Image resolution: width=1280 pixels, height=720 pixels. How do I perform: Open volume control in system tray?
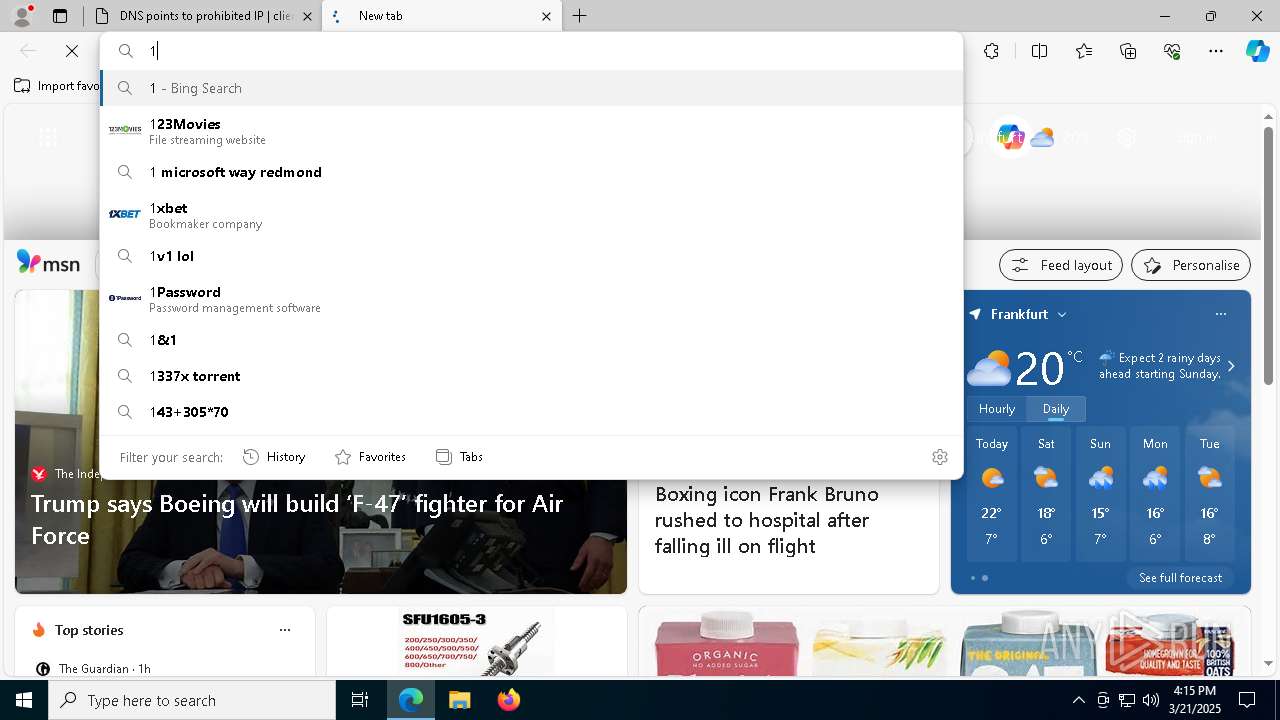[1150, 700]
